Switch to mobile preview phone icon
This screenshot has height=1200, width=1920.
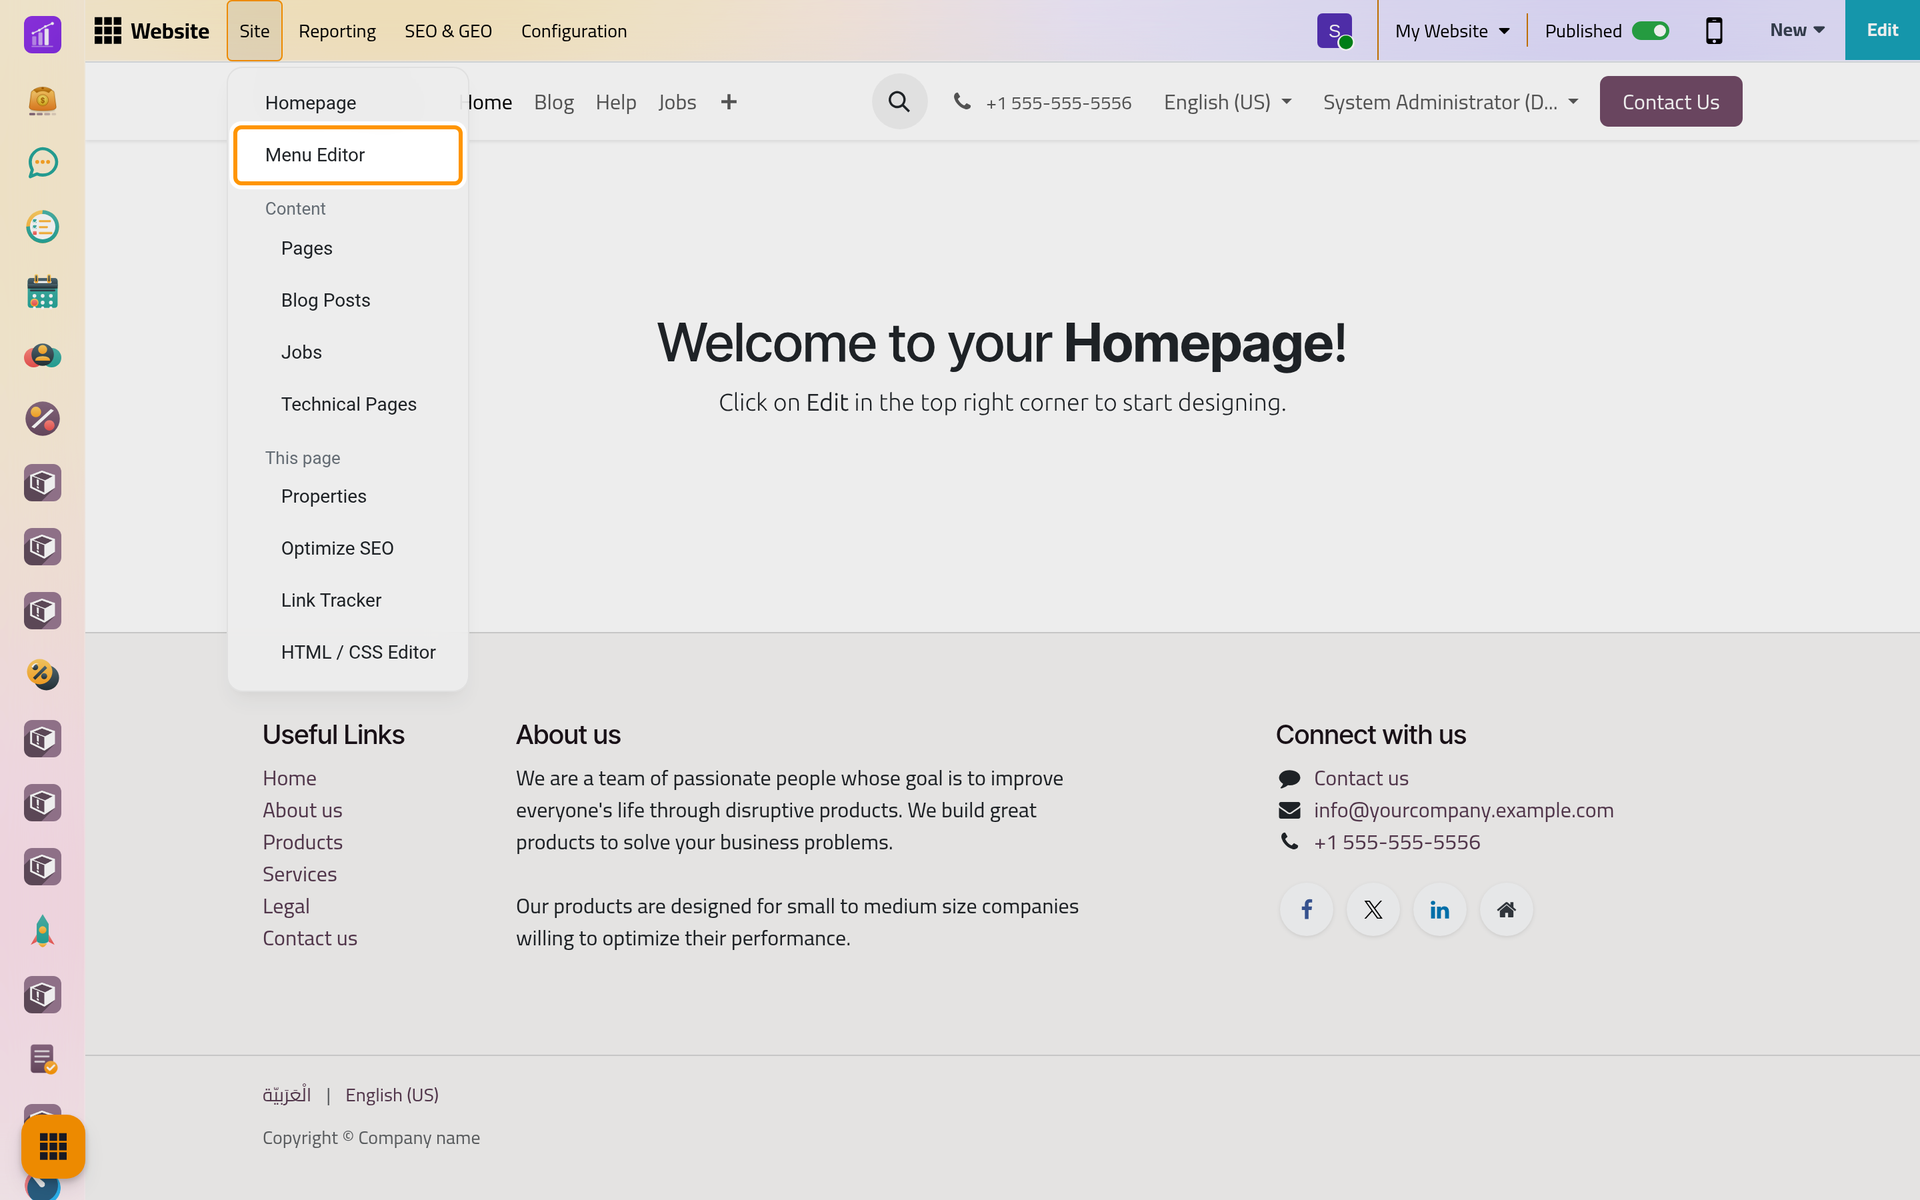[1714, 31]
